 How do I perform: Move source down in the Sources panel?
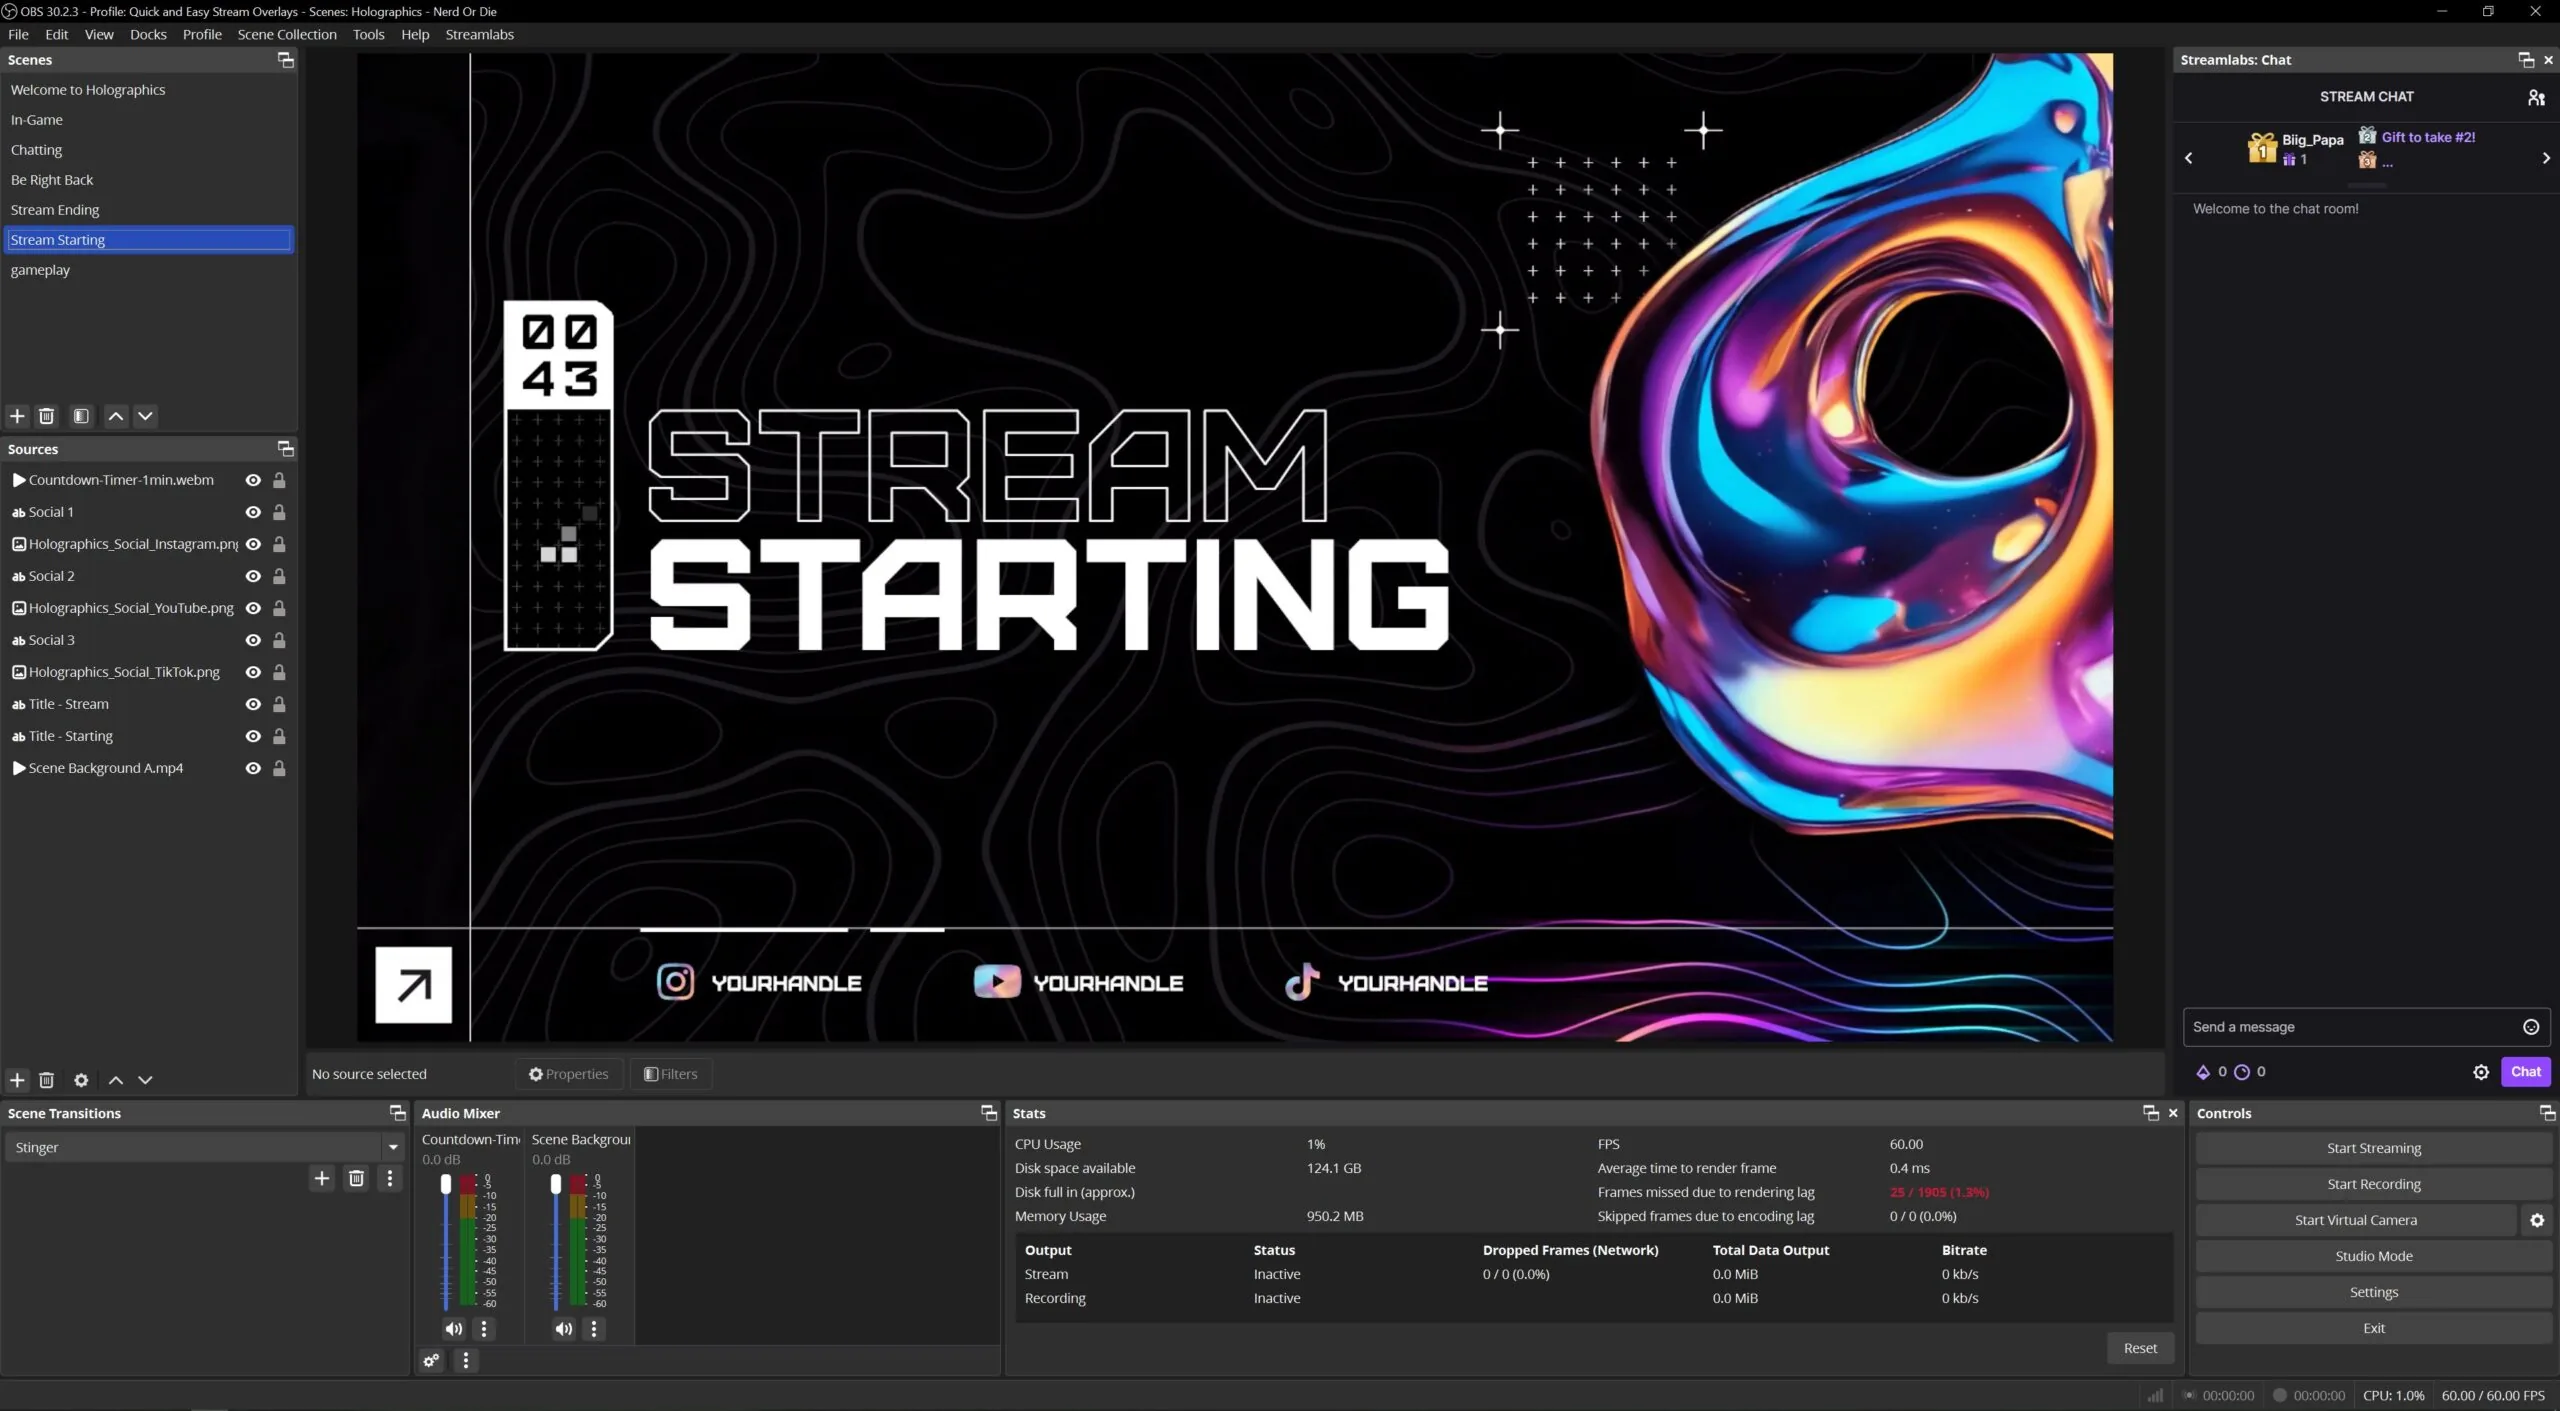pyautogui.click(x=145, y=1080)
